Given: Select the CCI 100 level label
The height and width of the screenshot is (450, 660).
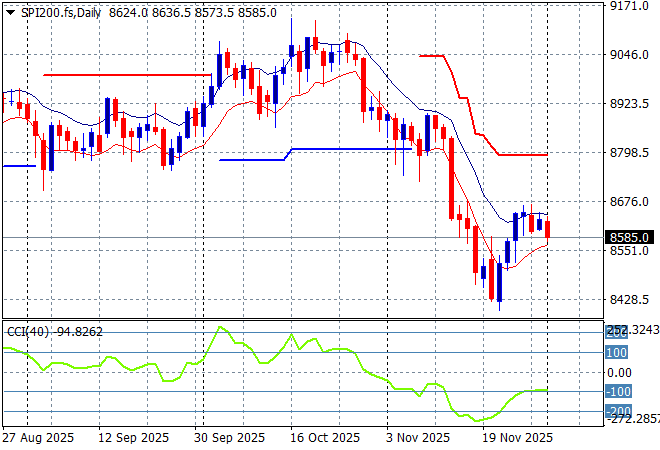Looking at the screenshot, I should [x=617, y=352].
